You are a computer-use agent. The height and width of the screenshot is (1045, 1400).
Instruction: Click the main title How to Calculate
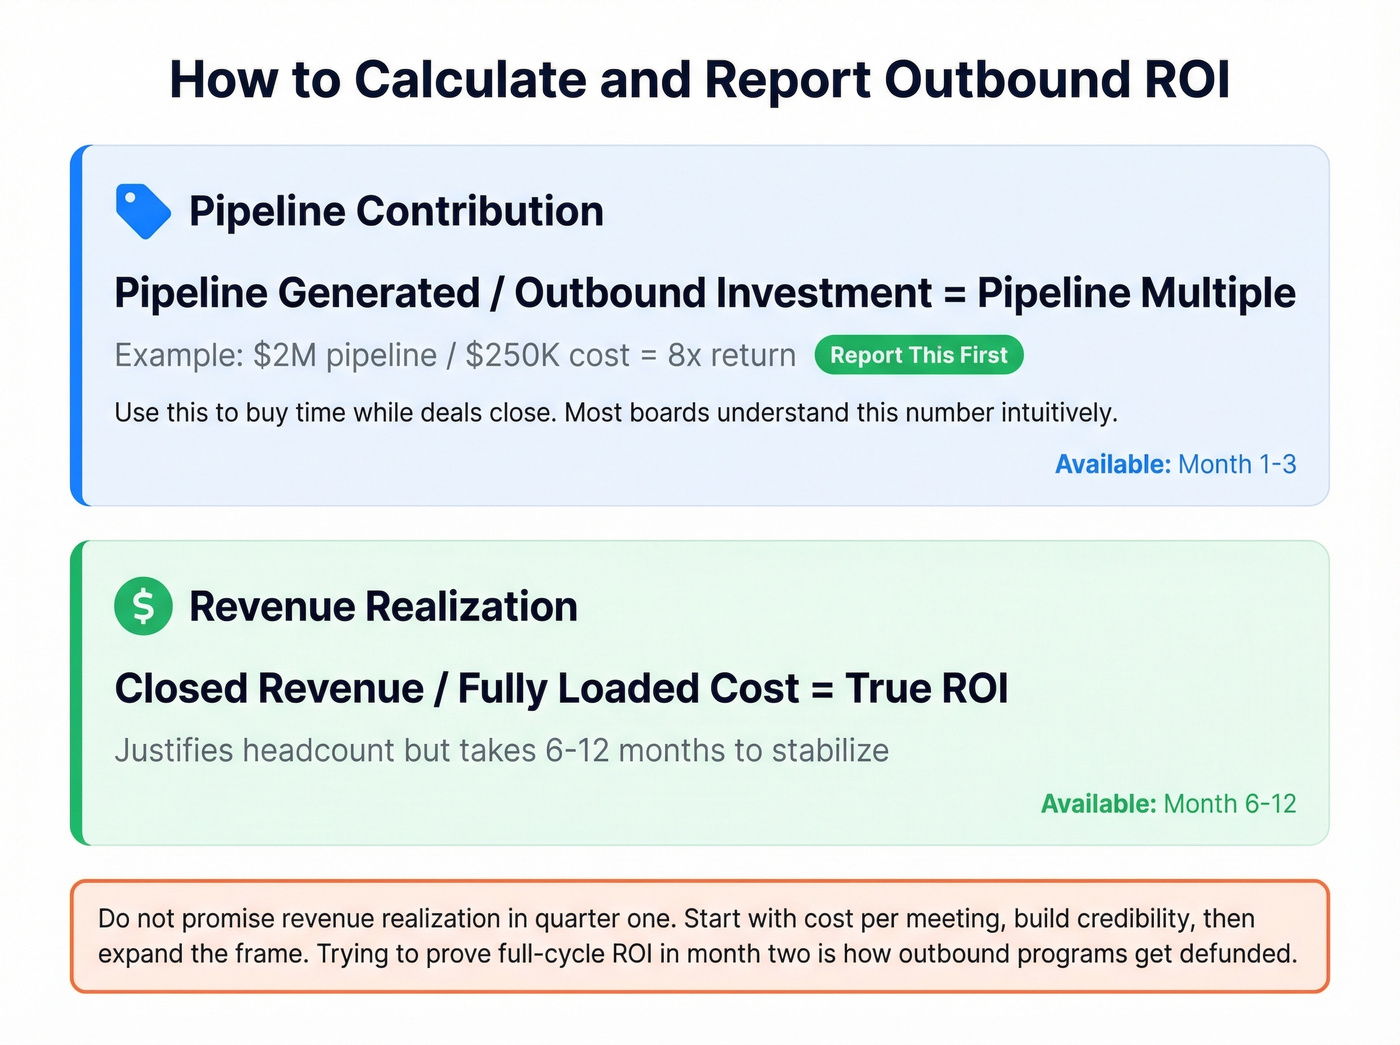click(x=700, y=80)
